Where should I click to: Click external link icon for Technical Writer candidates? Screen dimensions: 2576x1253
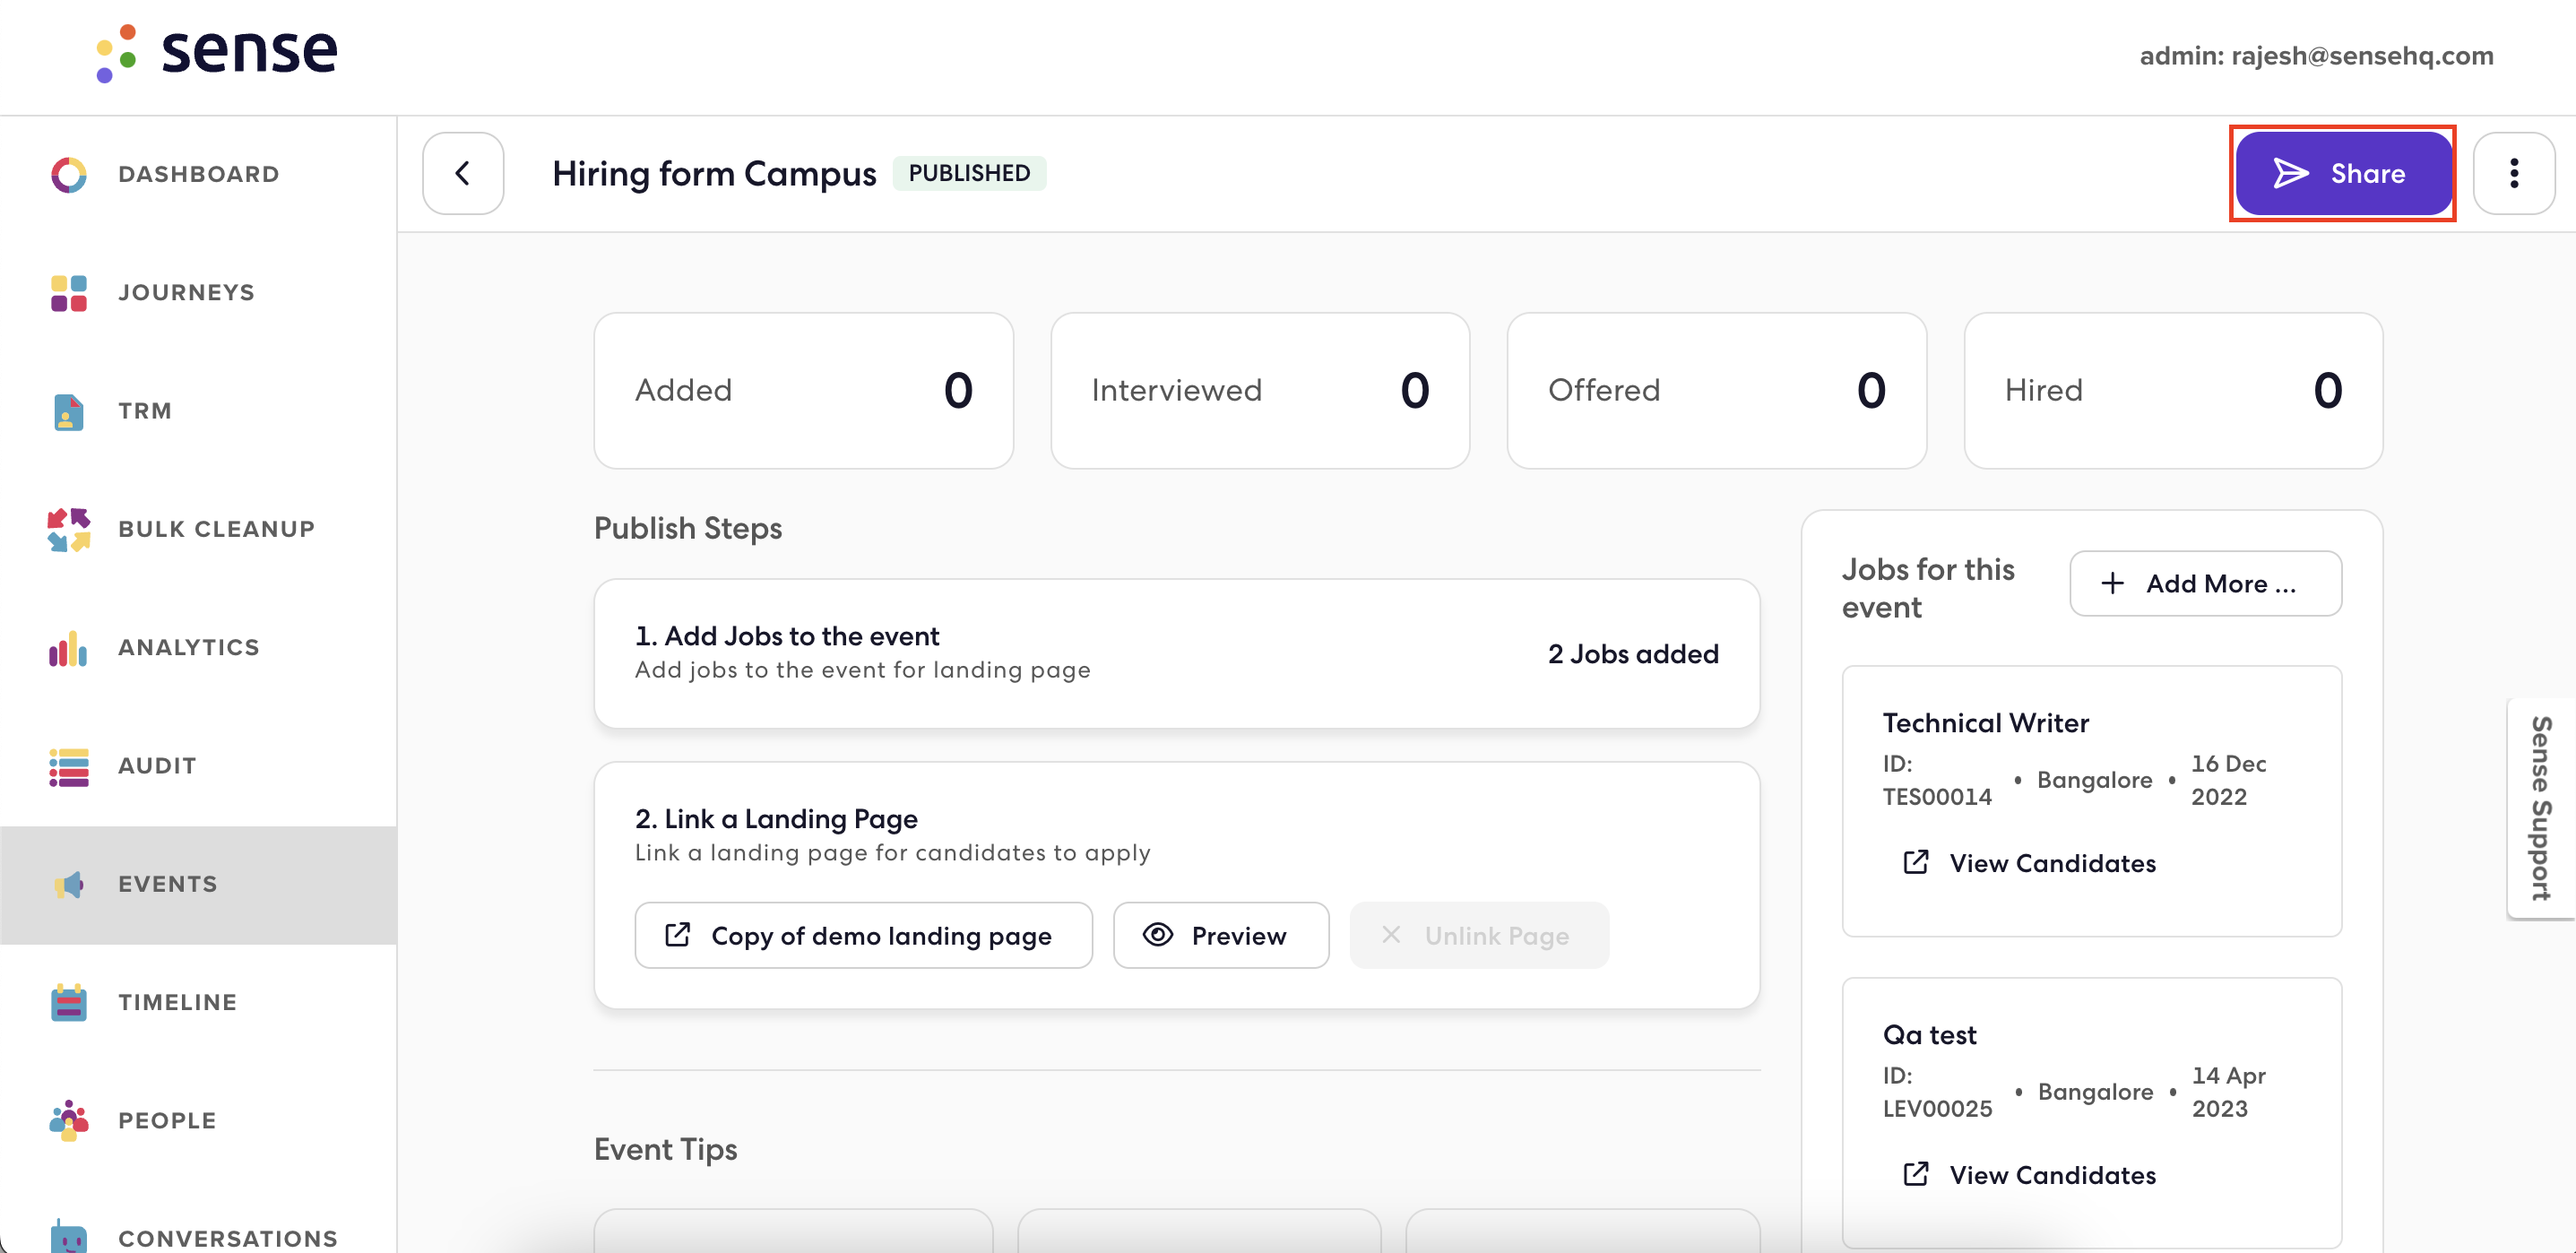click(x=1915, y=862)
